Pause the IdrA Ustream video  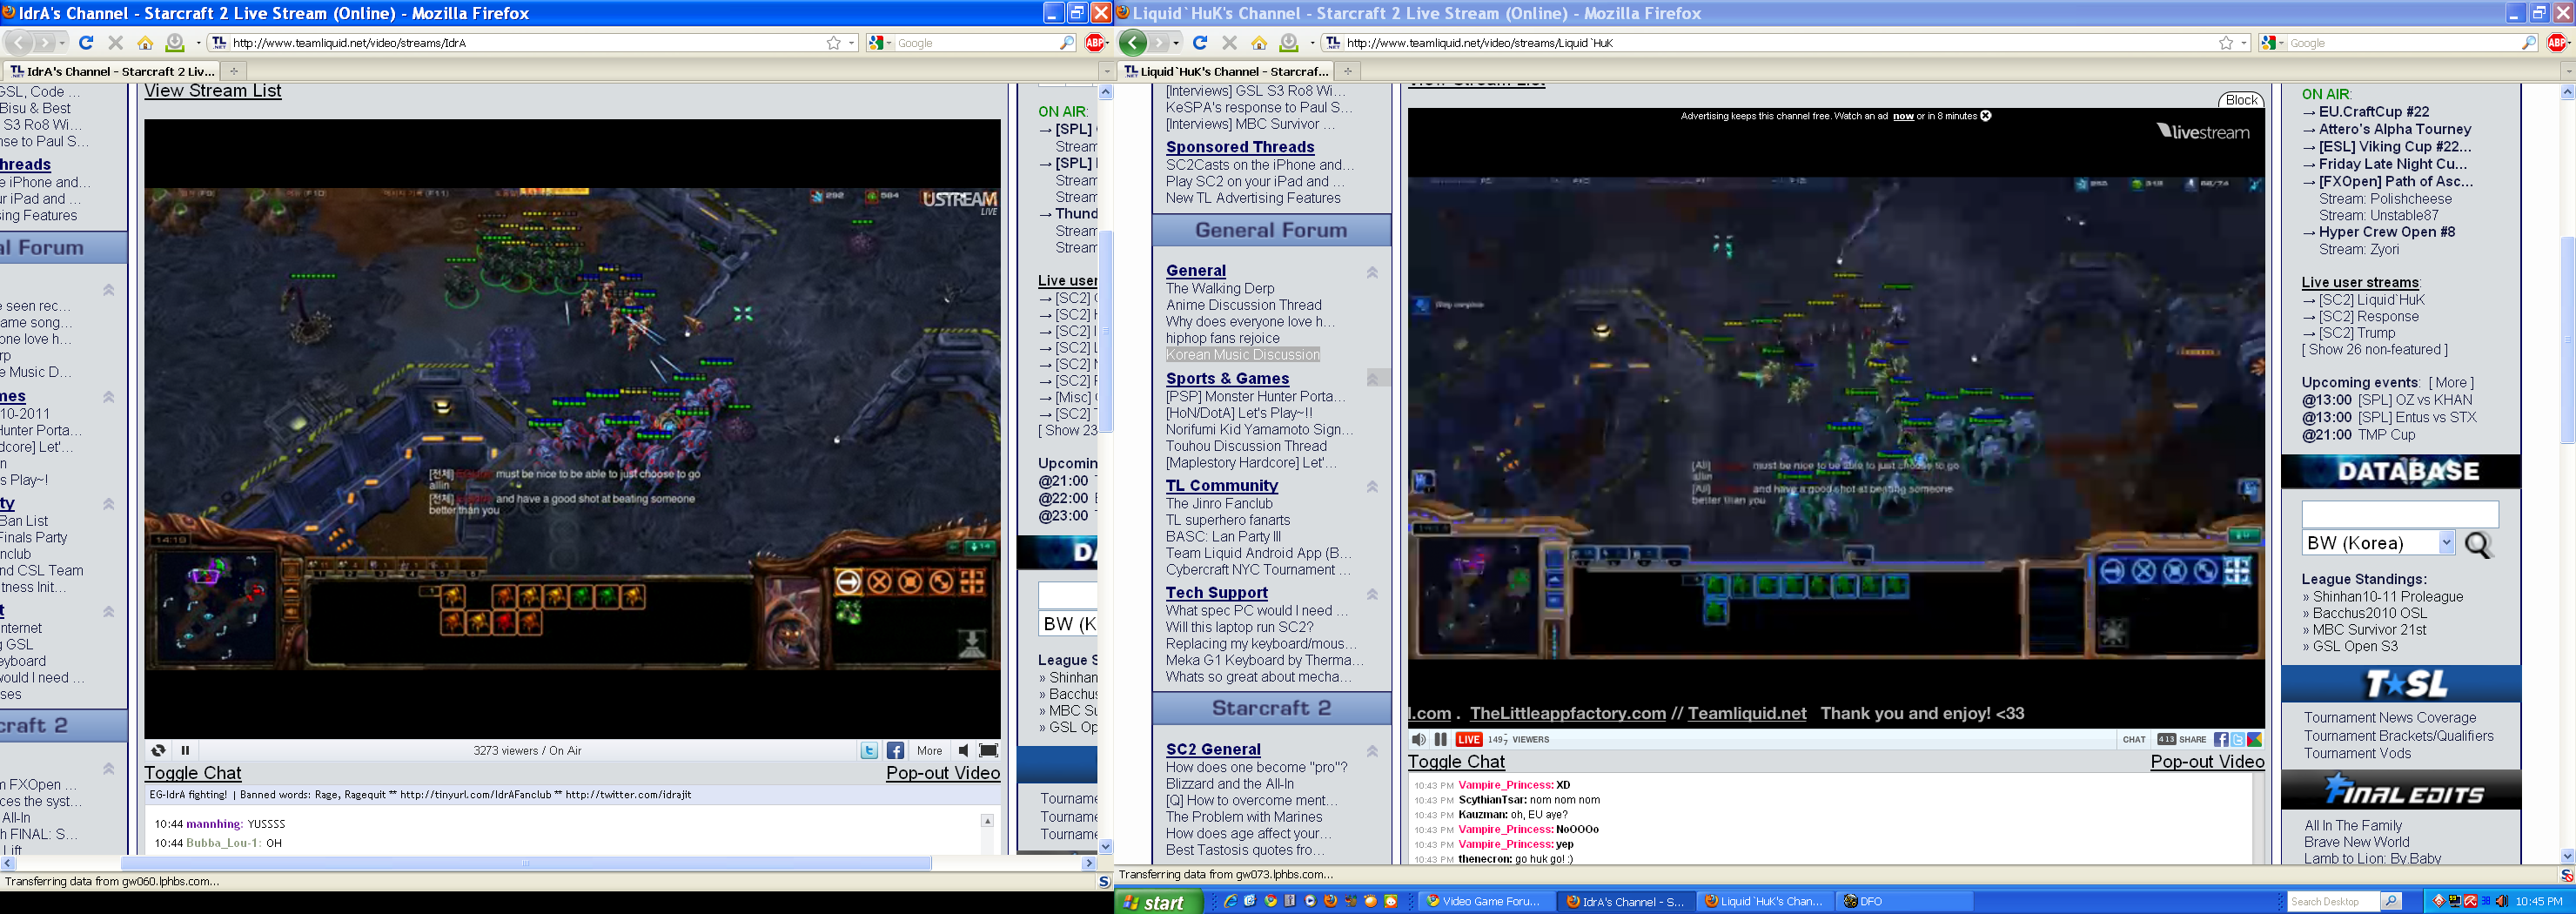(185, 750)
